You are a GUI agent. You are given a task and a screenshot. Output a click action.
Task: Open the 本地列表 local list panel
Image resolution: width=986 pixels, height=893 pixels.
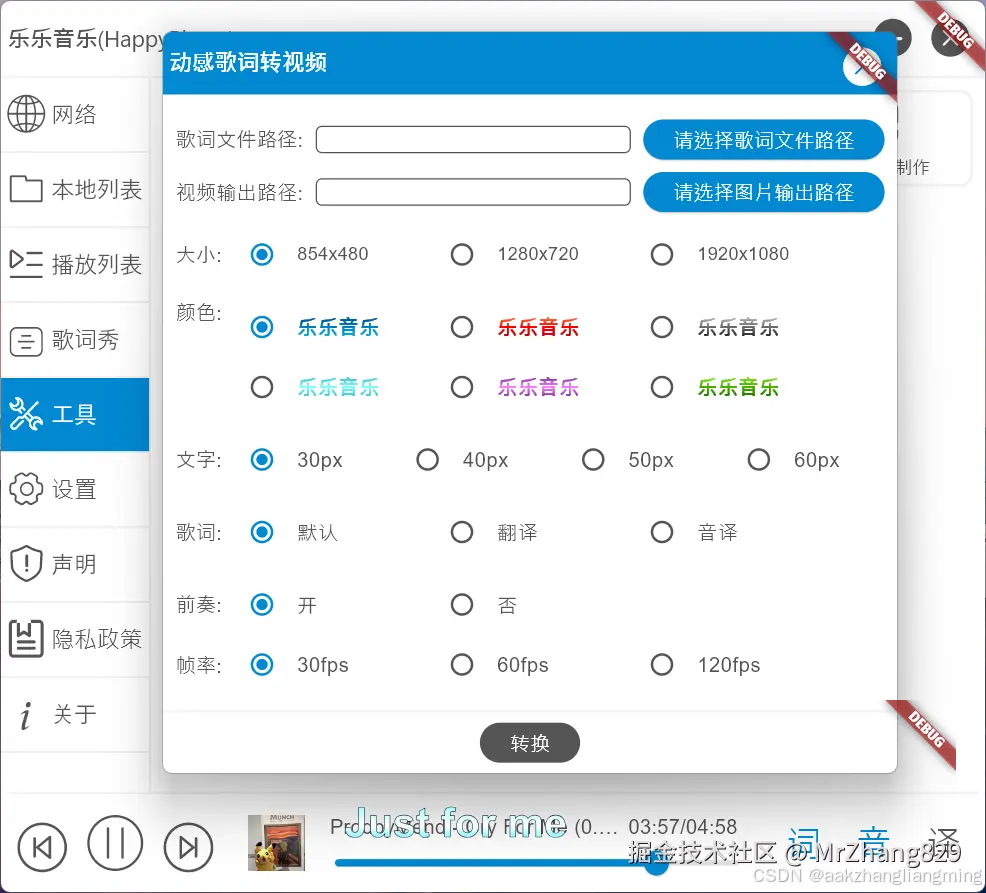pyautogui.click(x=75, y=189)
